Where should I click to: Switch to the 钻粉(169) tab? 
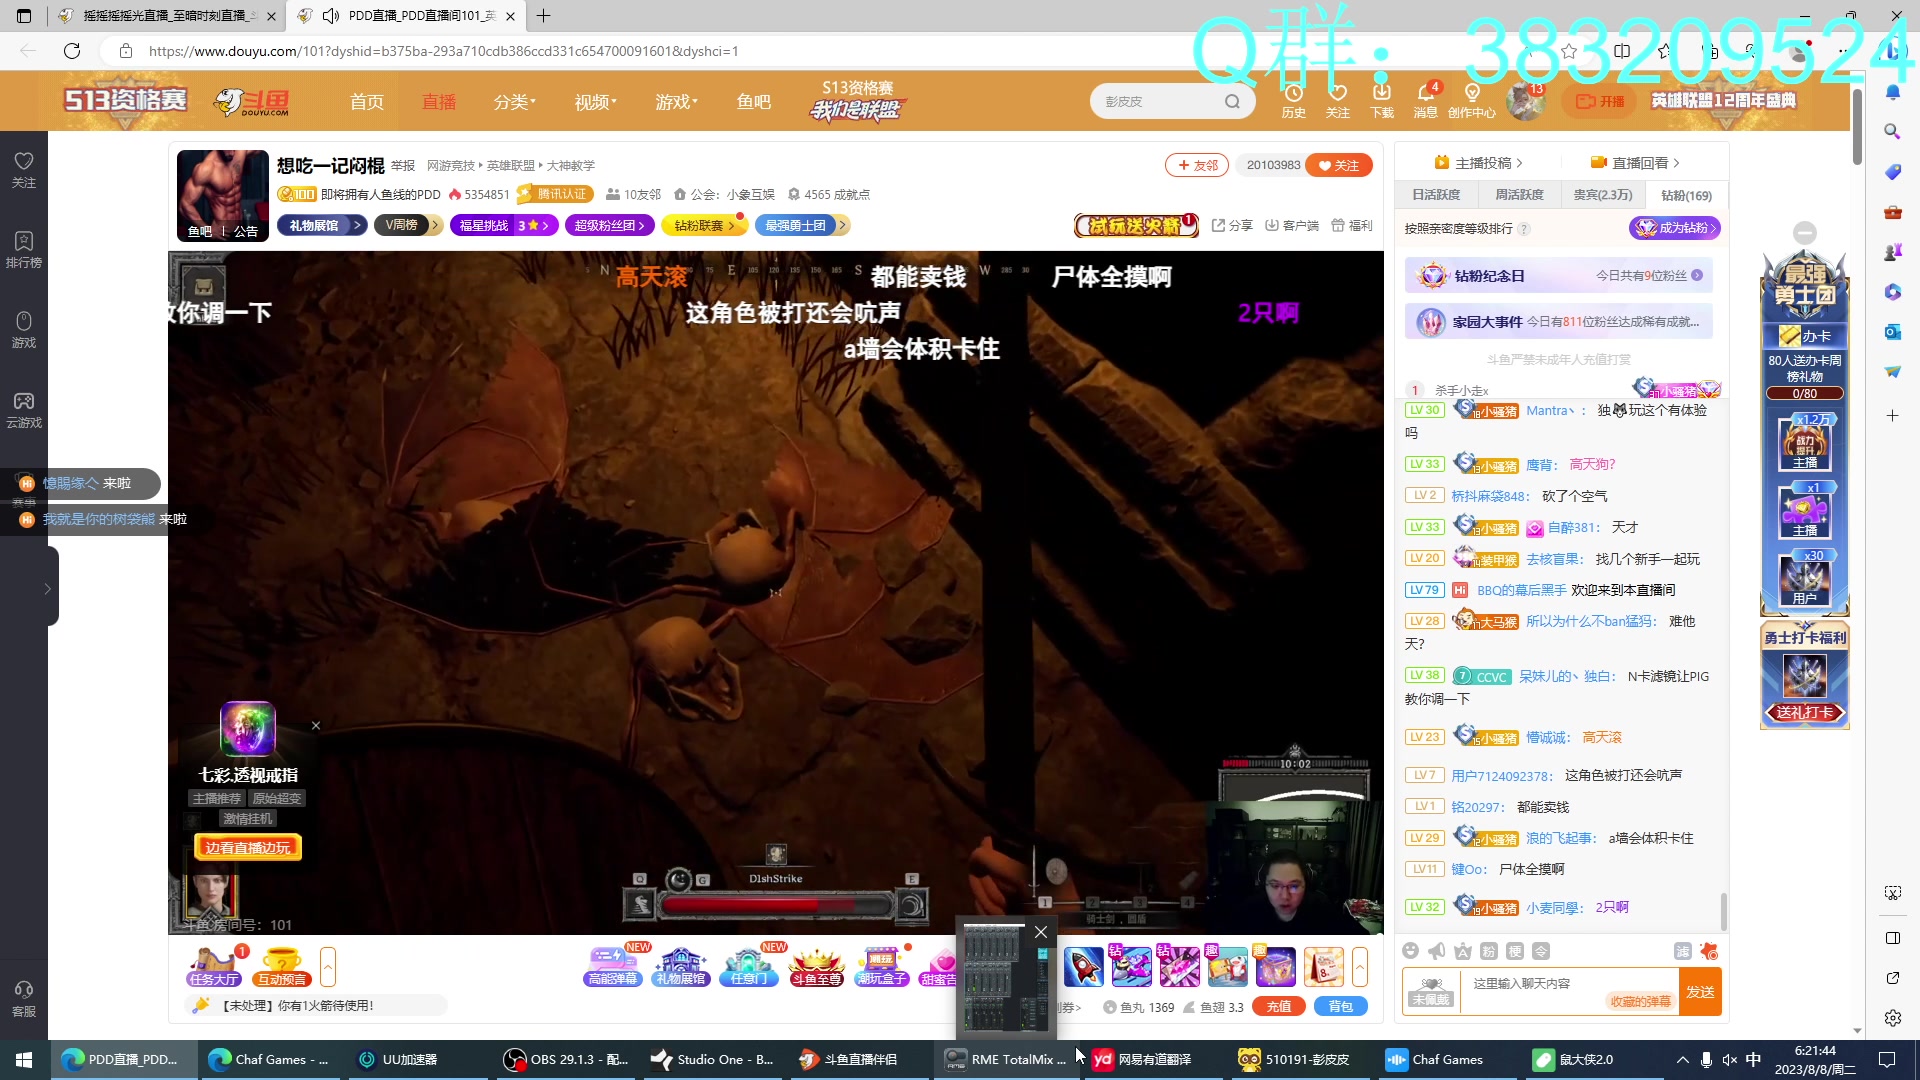point(1686,195)
